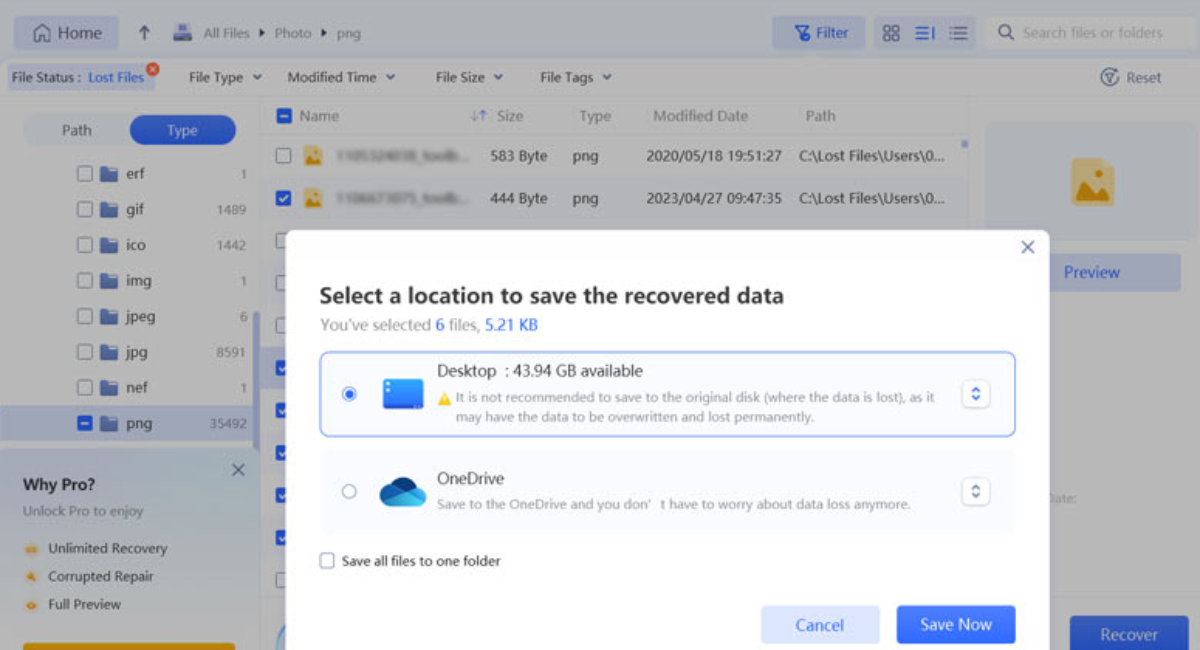Check the gif folder checkbox
Screen dimensions: 1200x650
pyautogui.click(x=85, y=209)
